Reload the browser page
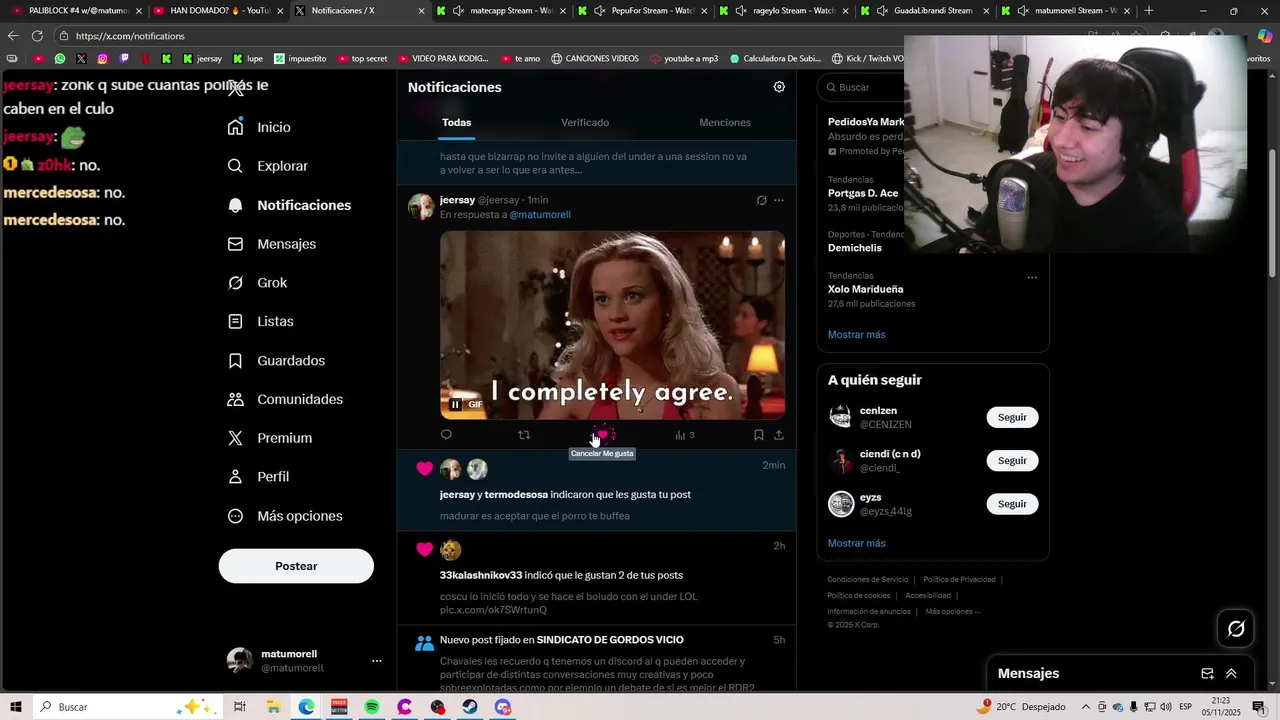The image size is (1280, 720). click(37, 36)
